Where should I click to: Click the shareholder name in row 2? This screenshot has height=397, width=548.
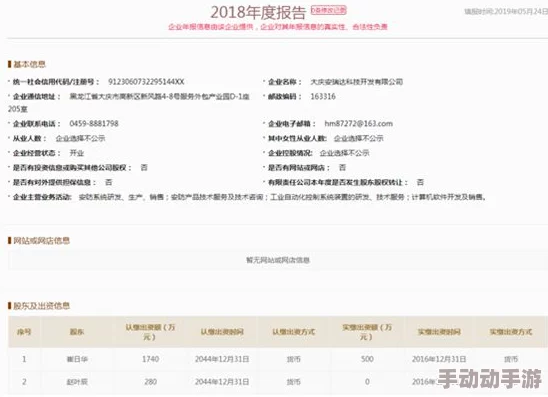(x=77, y=382)
